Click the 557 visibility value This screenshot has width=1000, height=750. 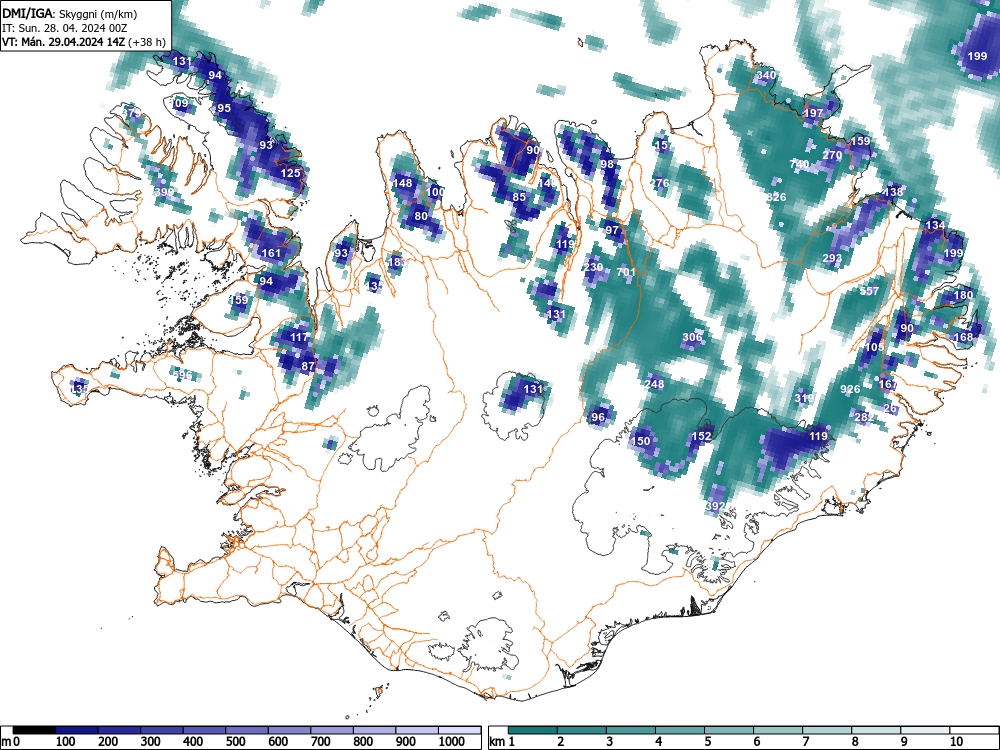[x=869, y=291]
